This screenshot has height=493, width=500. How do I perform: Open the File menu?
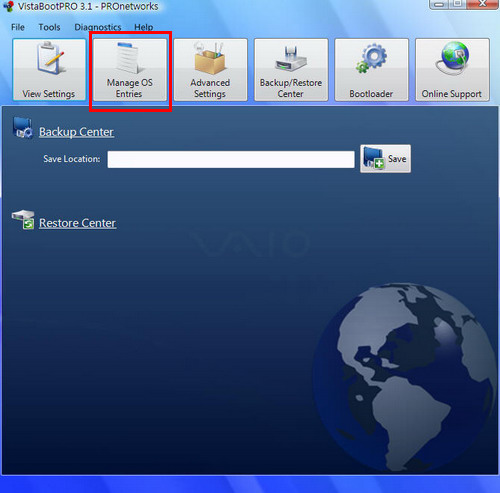click(x=18, y=27)
